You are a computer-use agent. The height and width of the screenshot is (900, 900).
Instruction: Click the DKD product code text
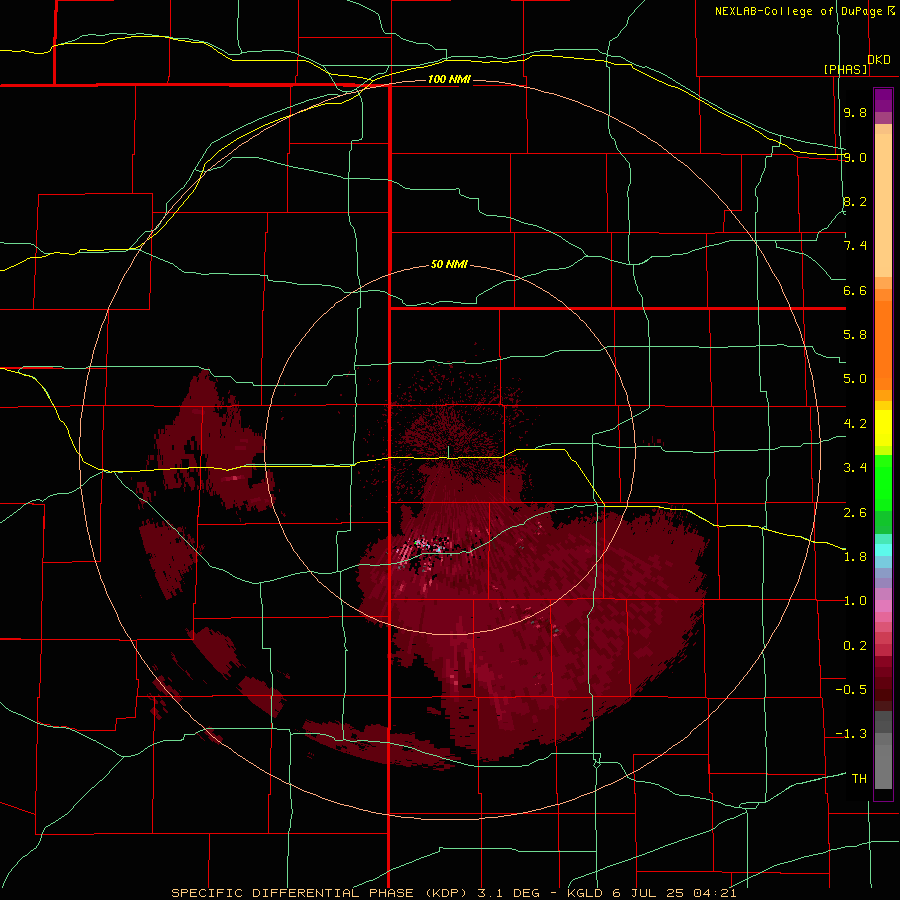[879, 59]
